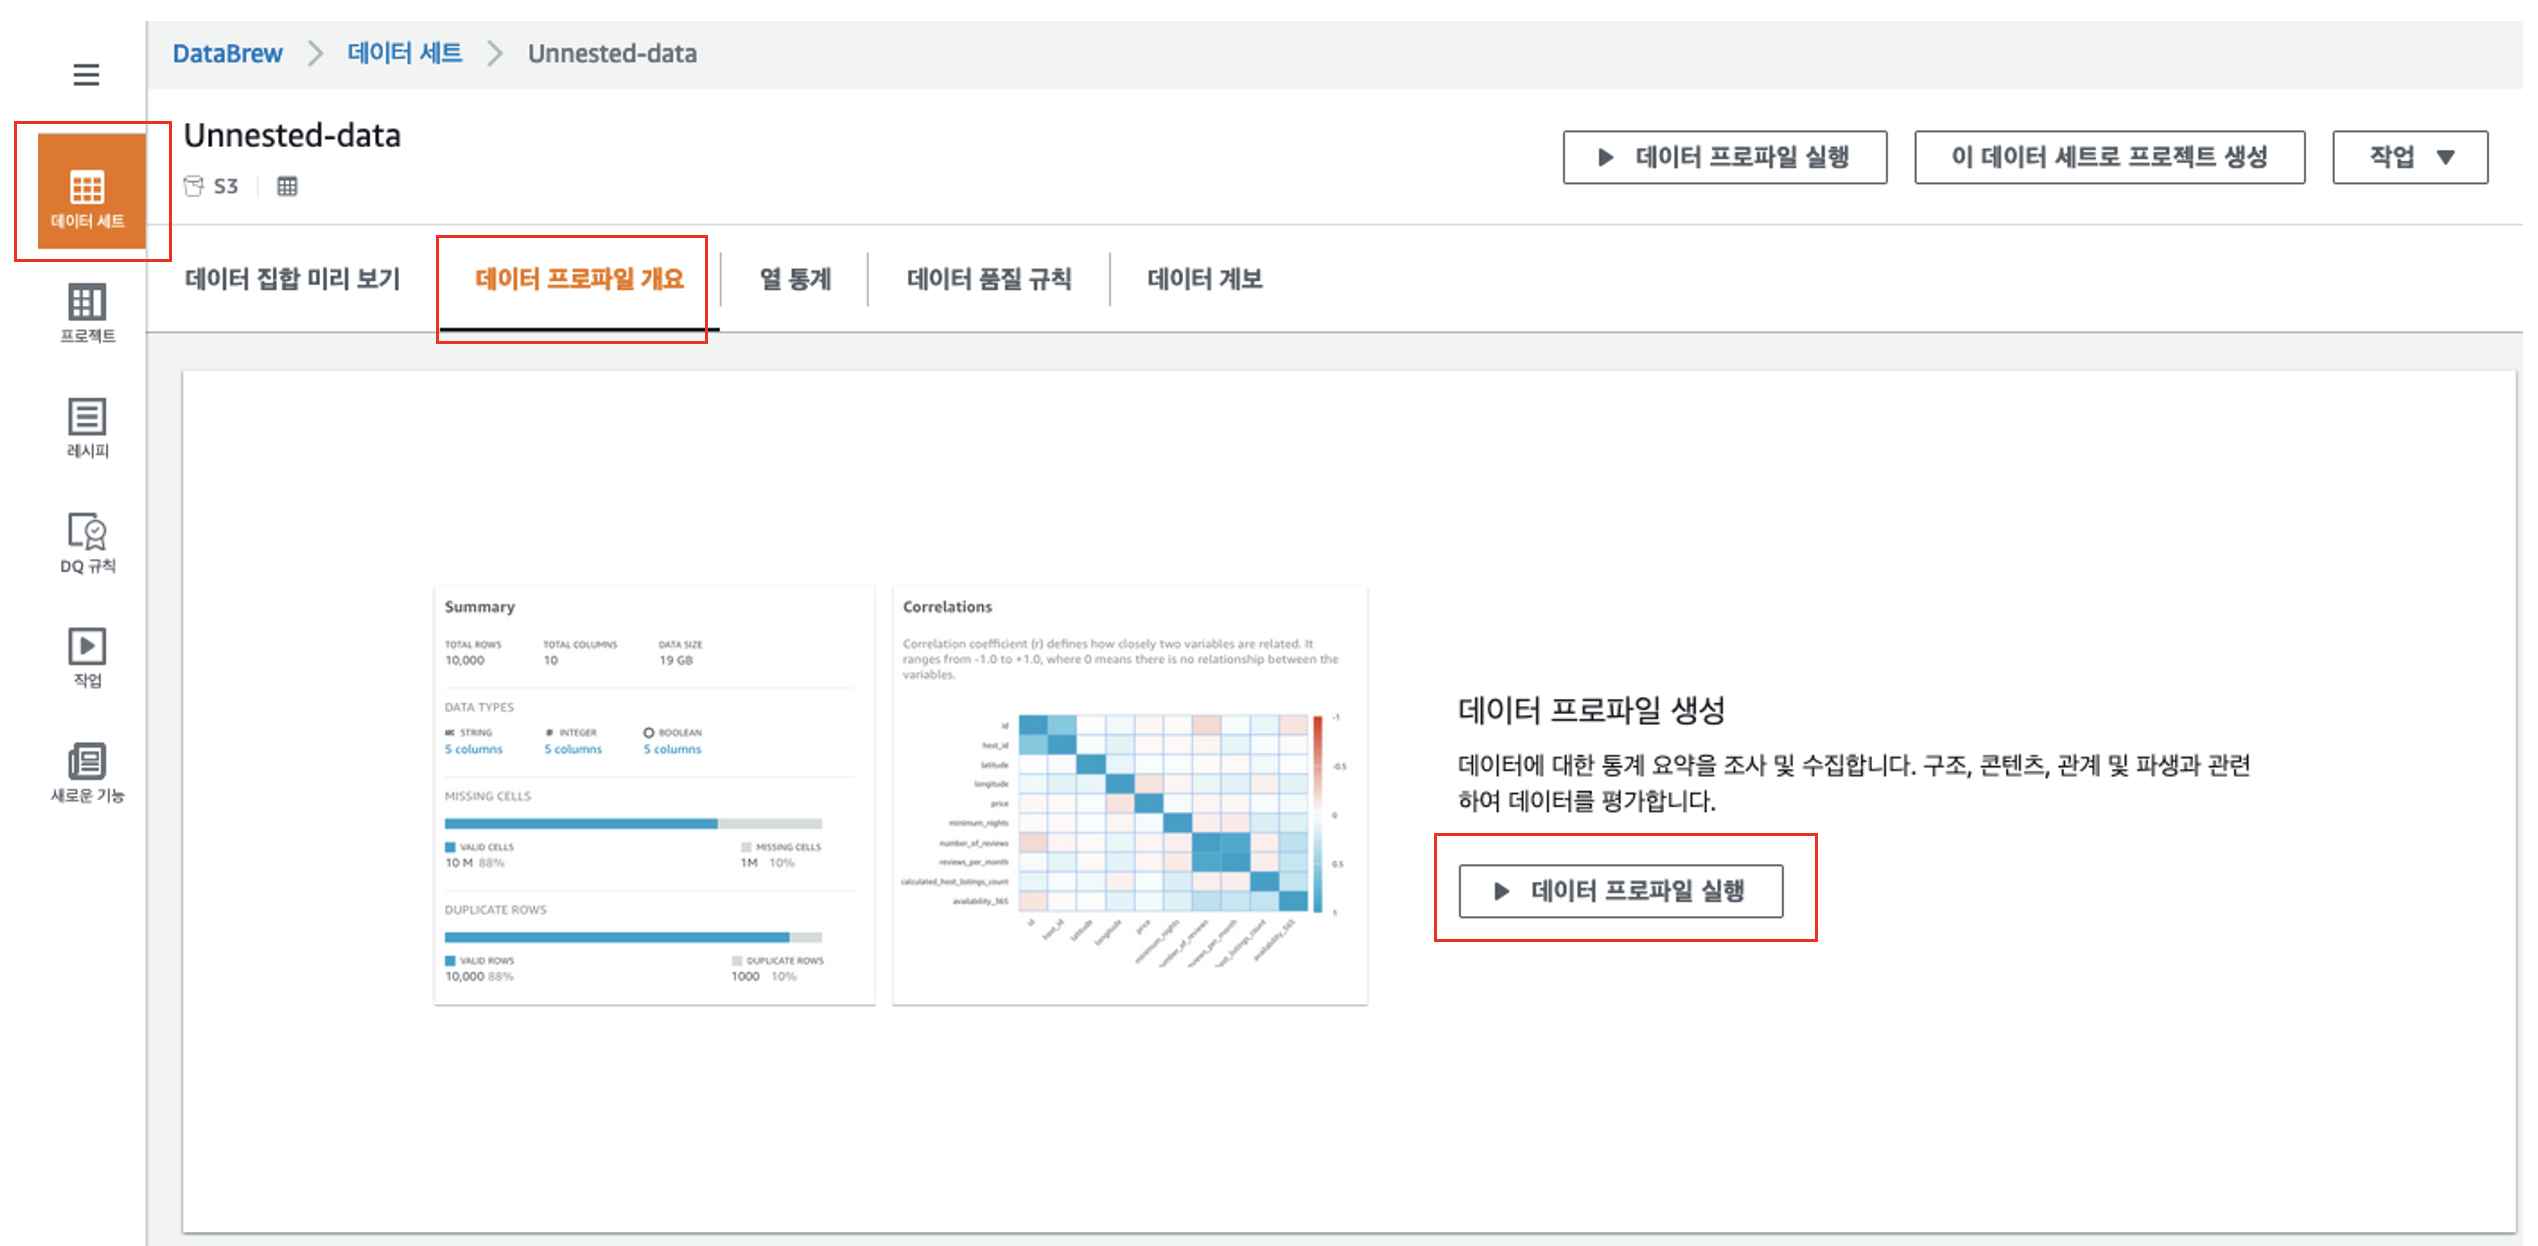Open the 작업 jobs sidebar icon
2538x1246 pixels.
(88, 657)
